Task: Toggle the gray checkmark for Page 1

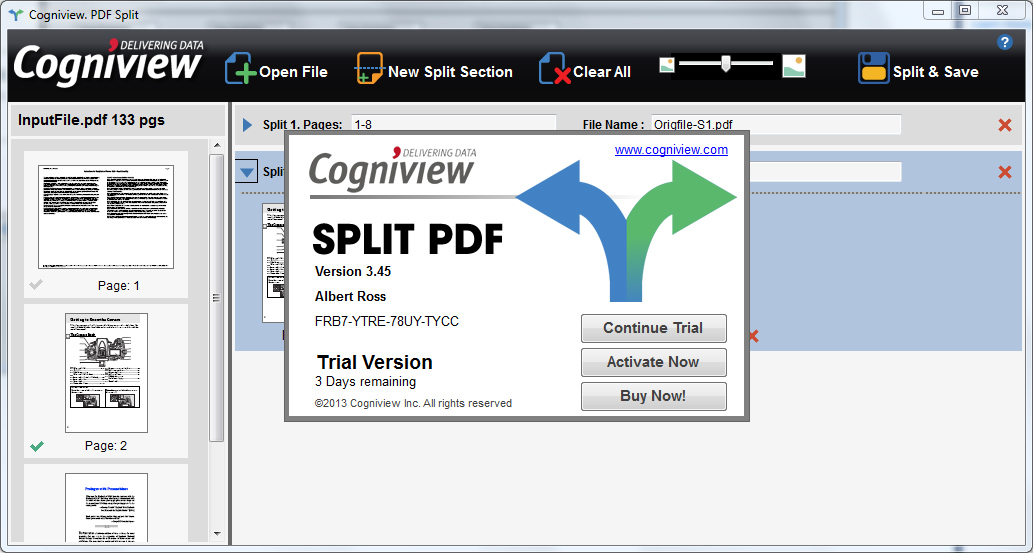Action: [37, 285]
